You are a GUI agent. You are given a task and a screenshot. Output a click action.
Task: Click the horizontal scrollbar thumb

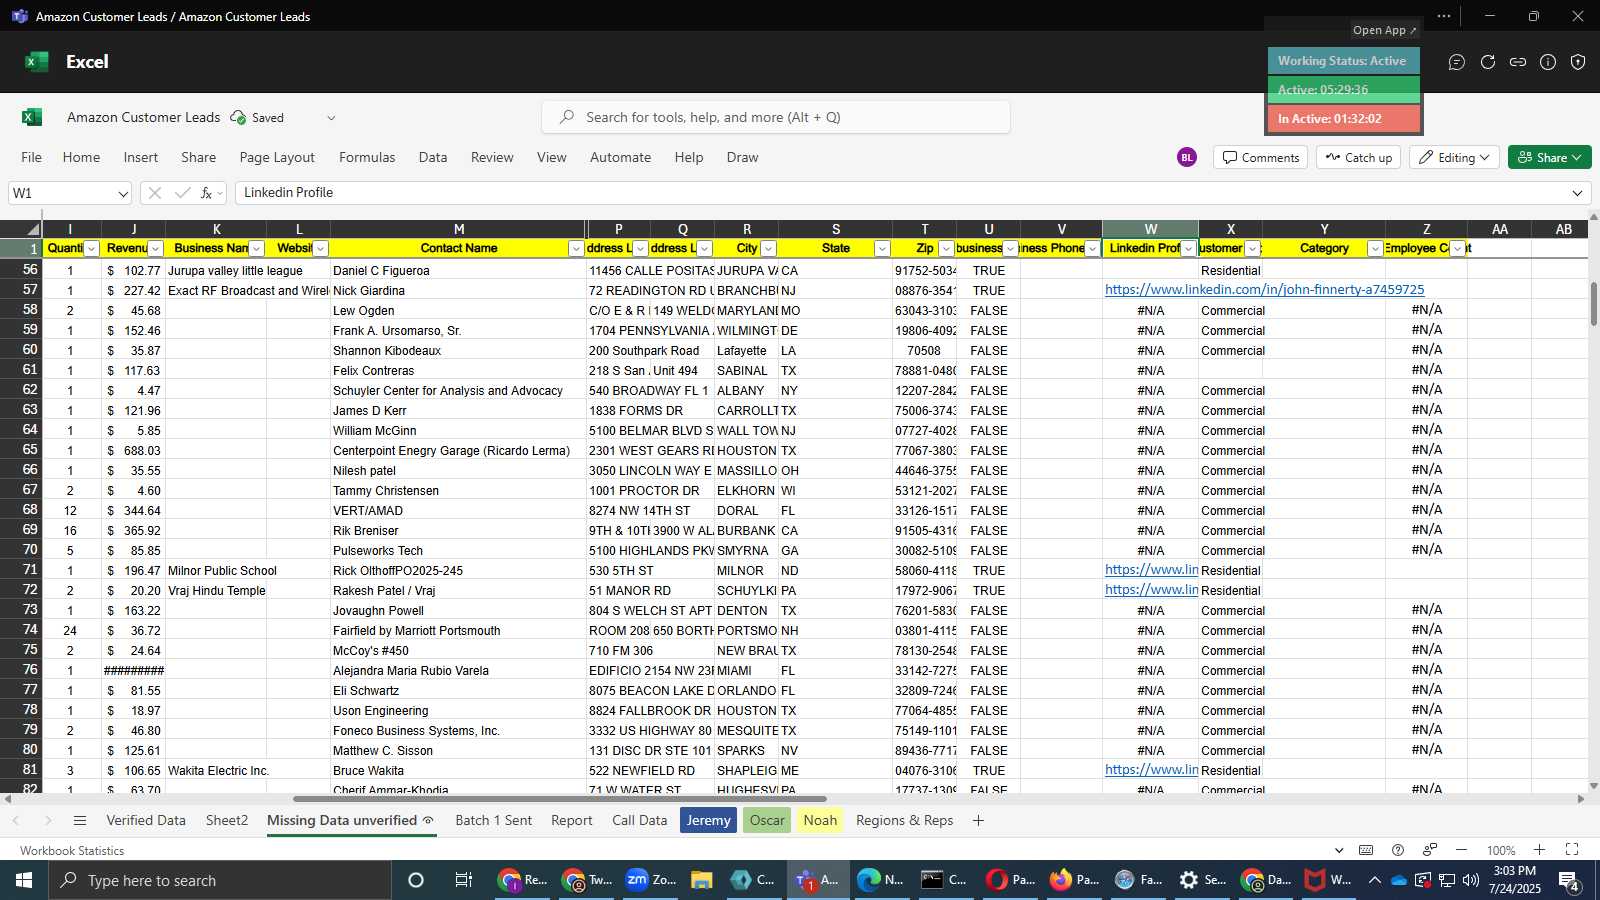point(560,799)
